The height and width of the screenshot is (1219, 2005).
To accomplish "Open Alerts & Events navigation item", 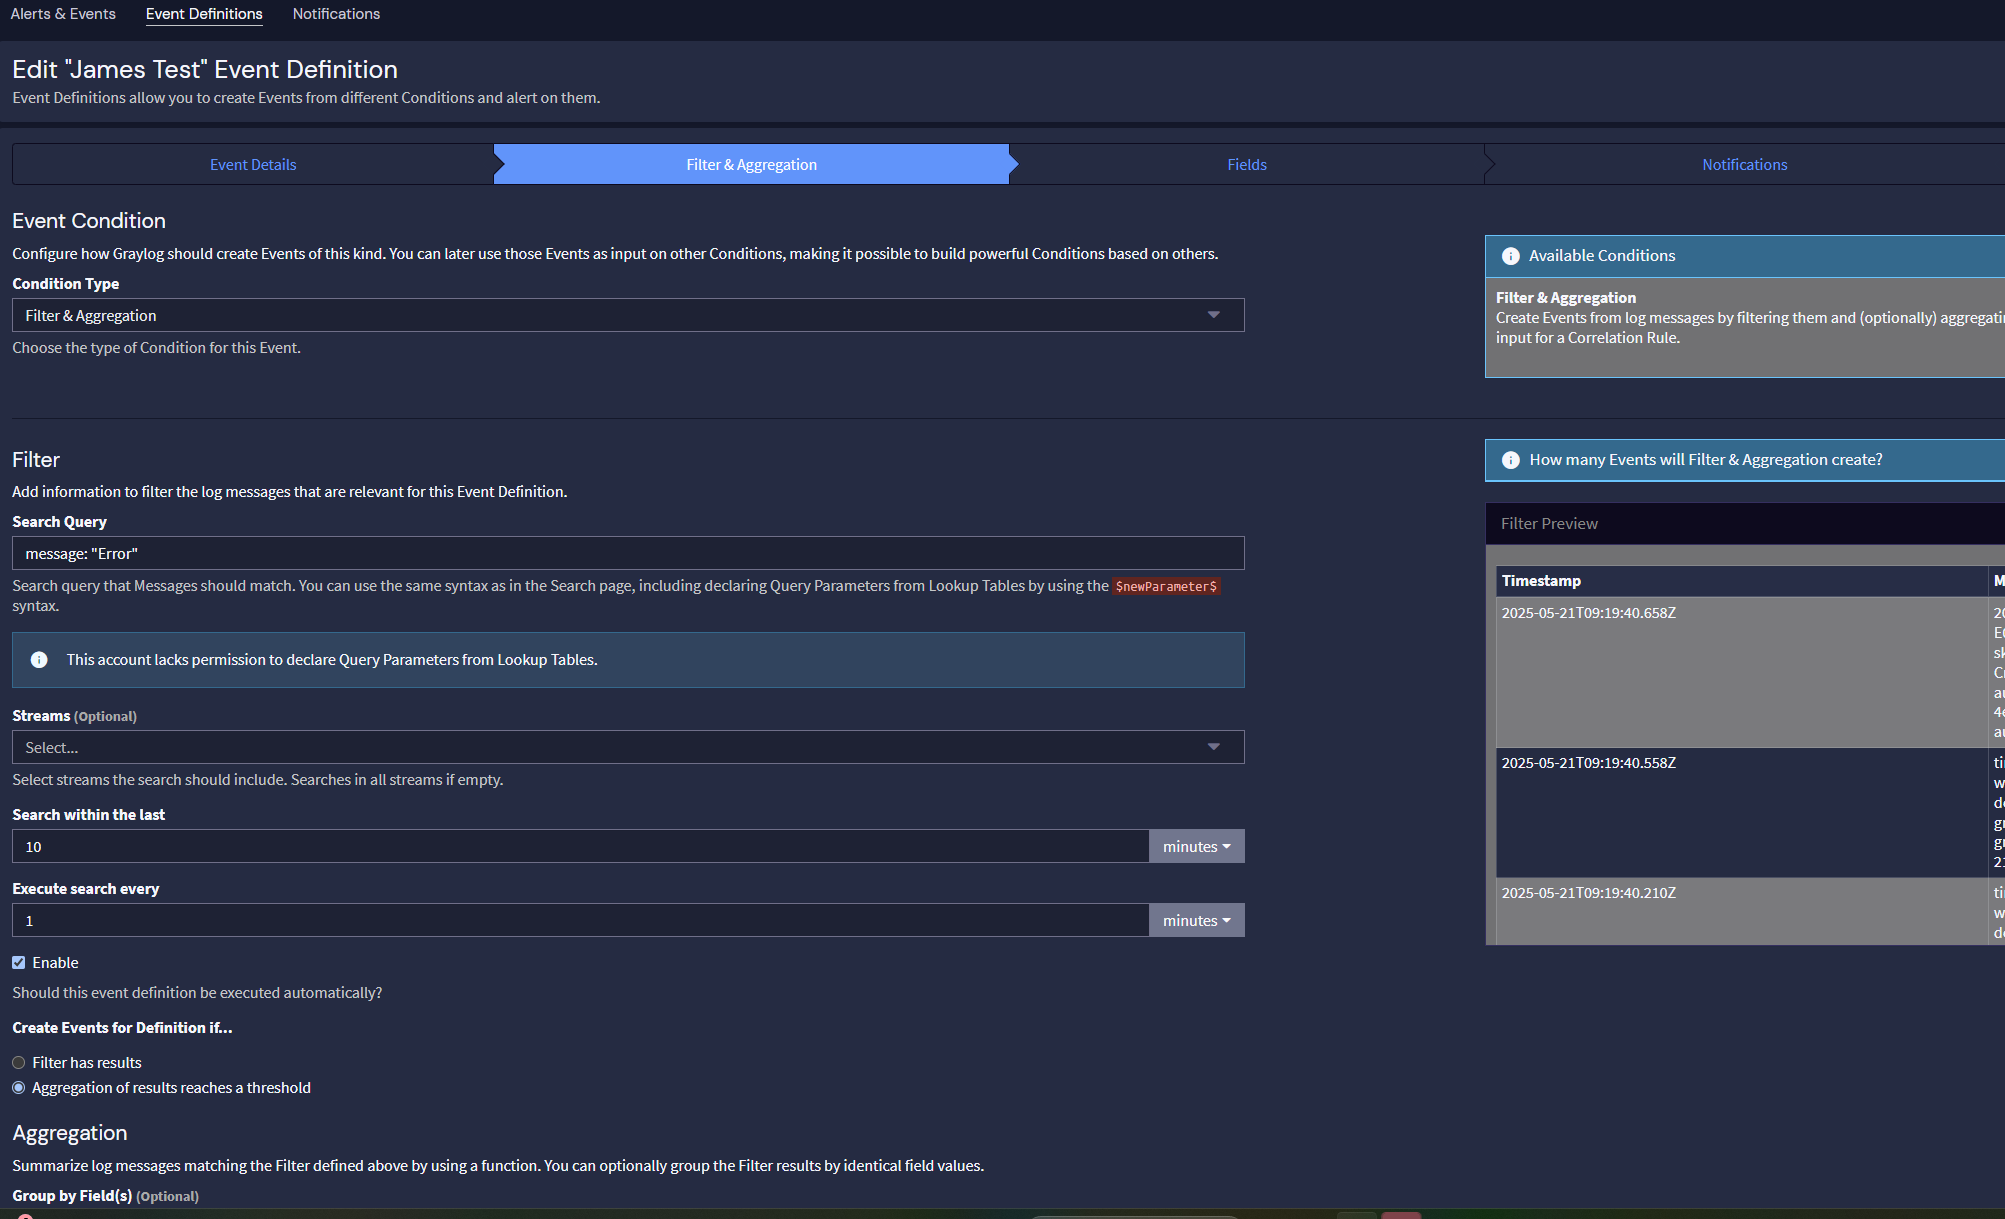I will 63,14.
